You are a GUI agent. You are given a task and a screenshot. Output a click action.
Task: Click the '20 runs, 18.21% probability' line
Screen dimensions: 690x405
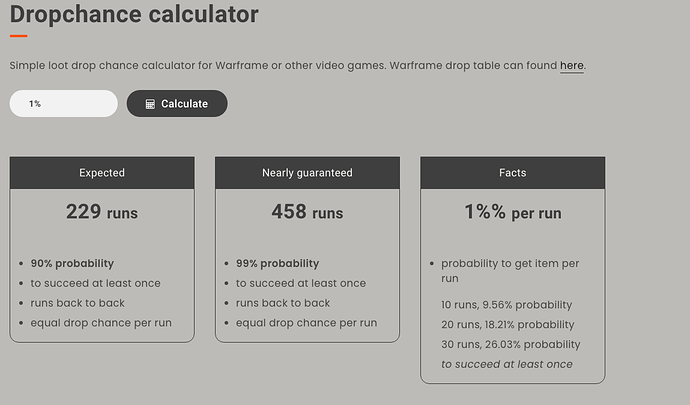(508, 325)
